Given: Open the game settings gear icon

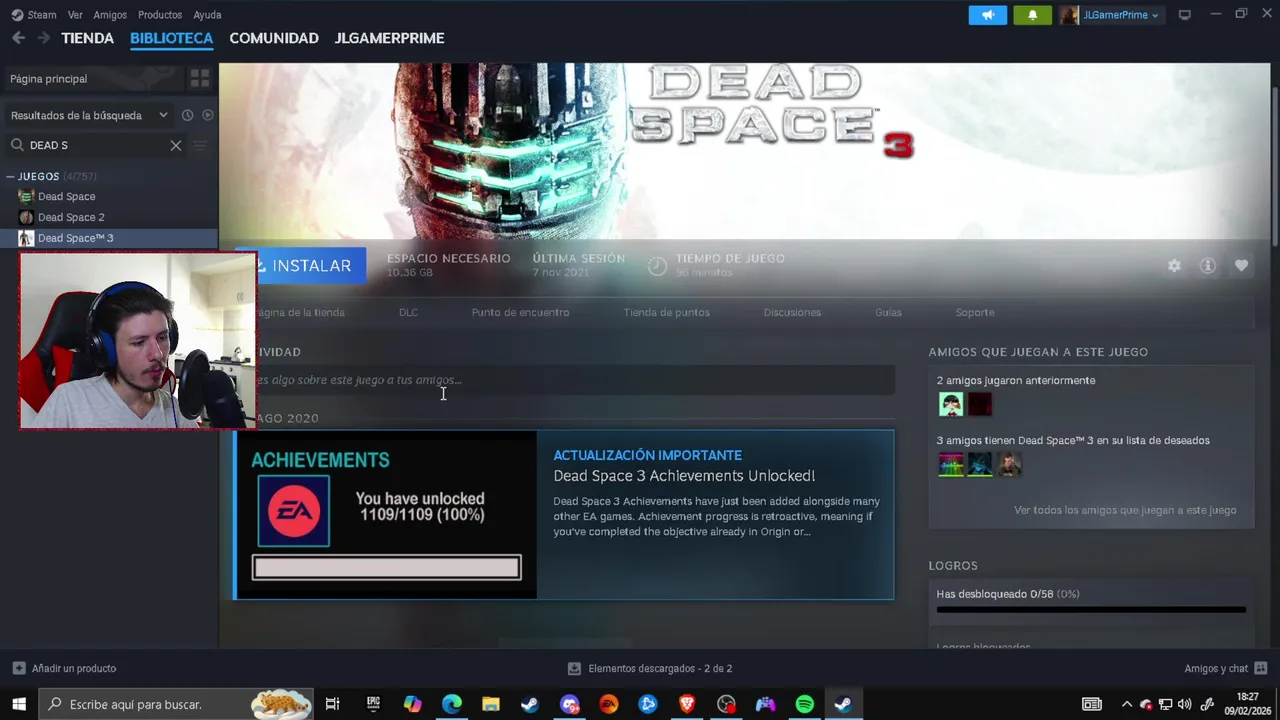Looking at the screenshot, I should 1174,266.
